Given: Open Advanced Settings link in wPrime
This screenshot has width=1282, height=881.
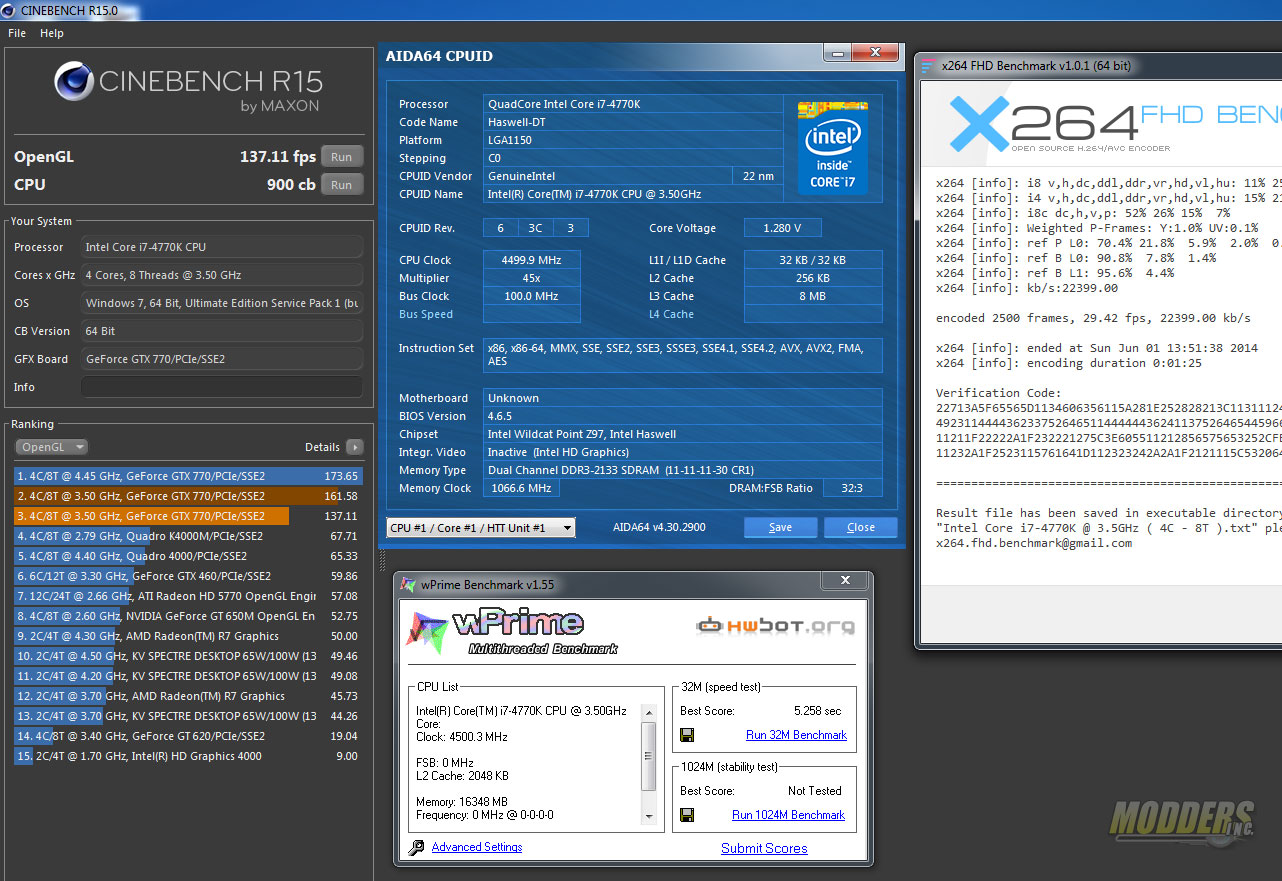Looking at the screenshot, I should 477,847.
